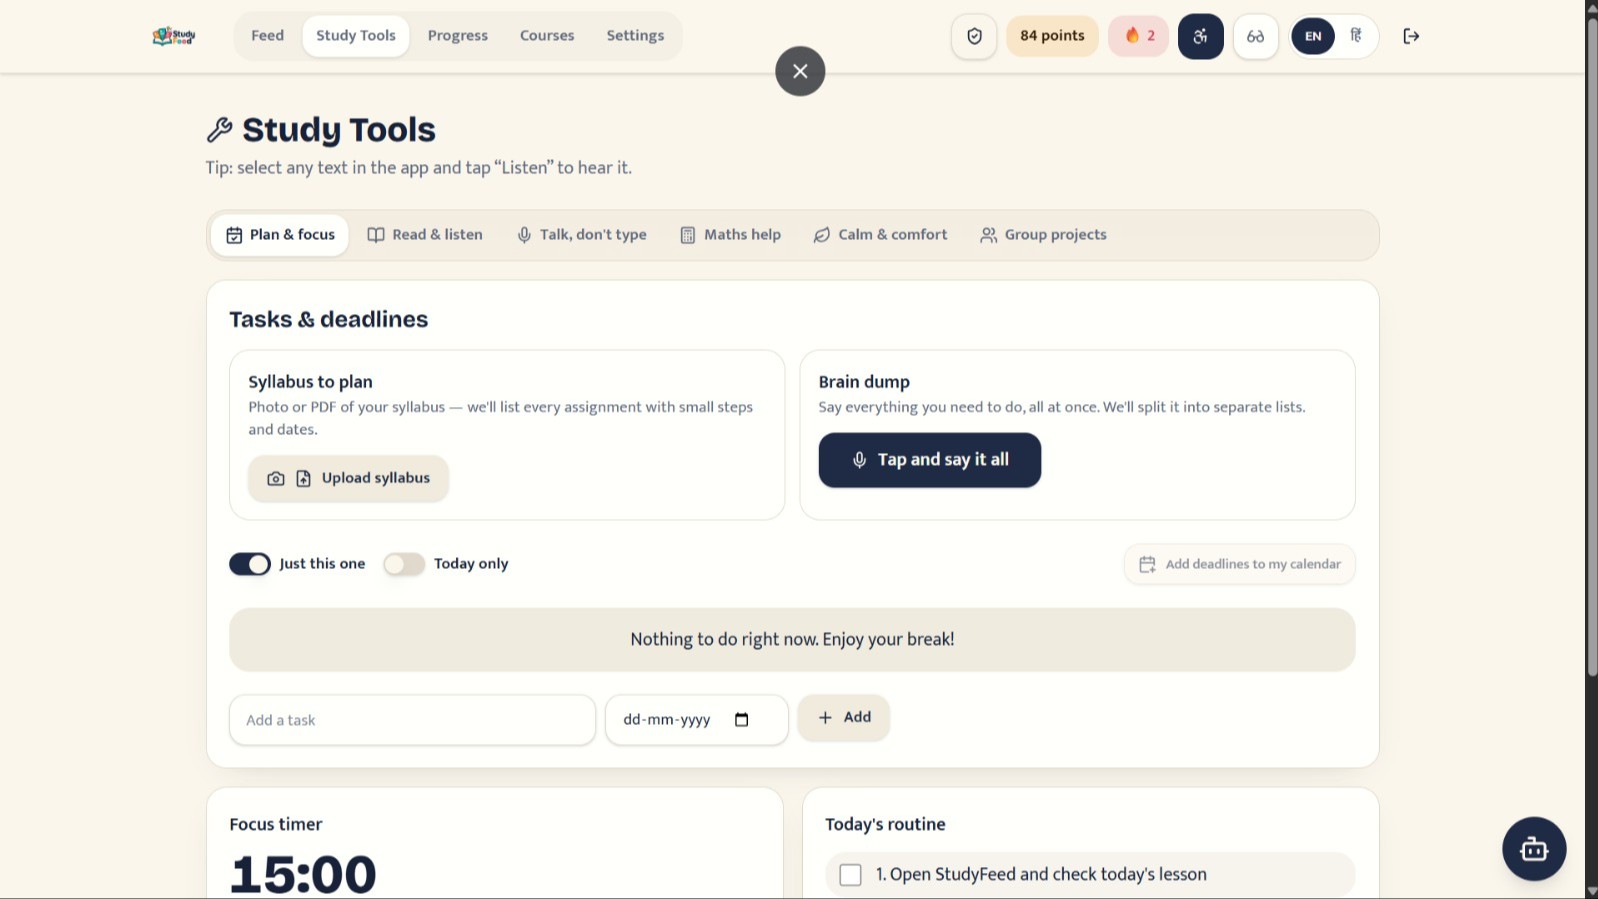Viewport: 1598px width, 899px height.
Task: Open the shield privacy icon button
Action: [974, 36]
